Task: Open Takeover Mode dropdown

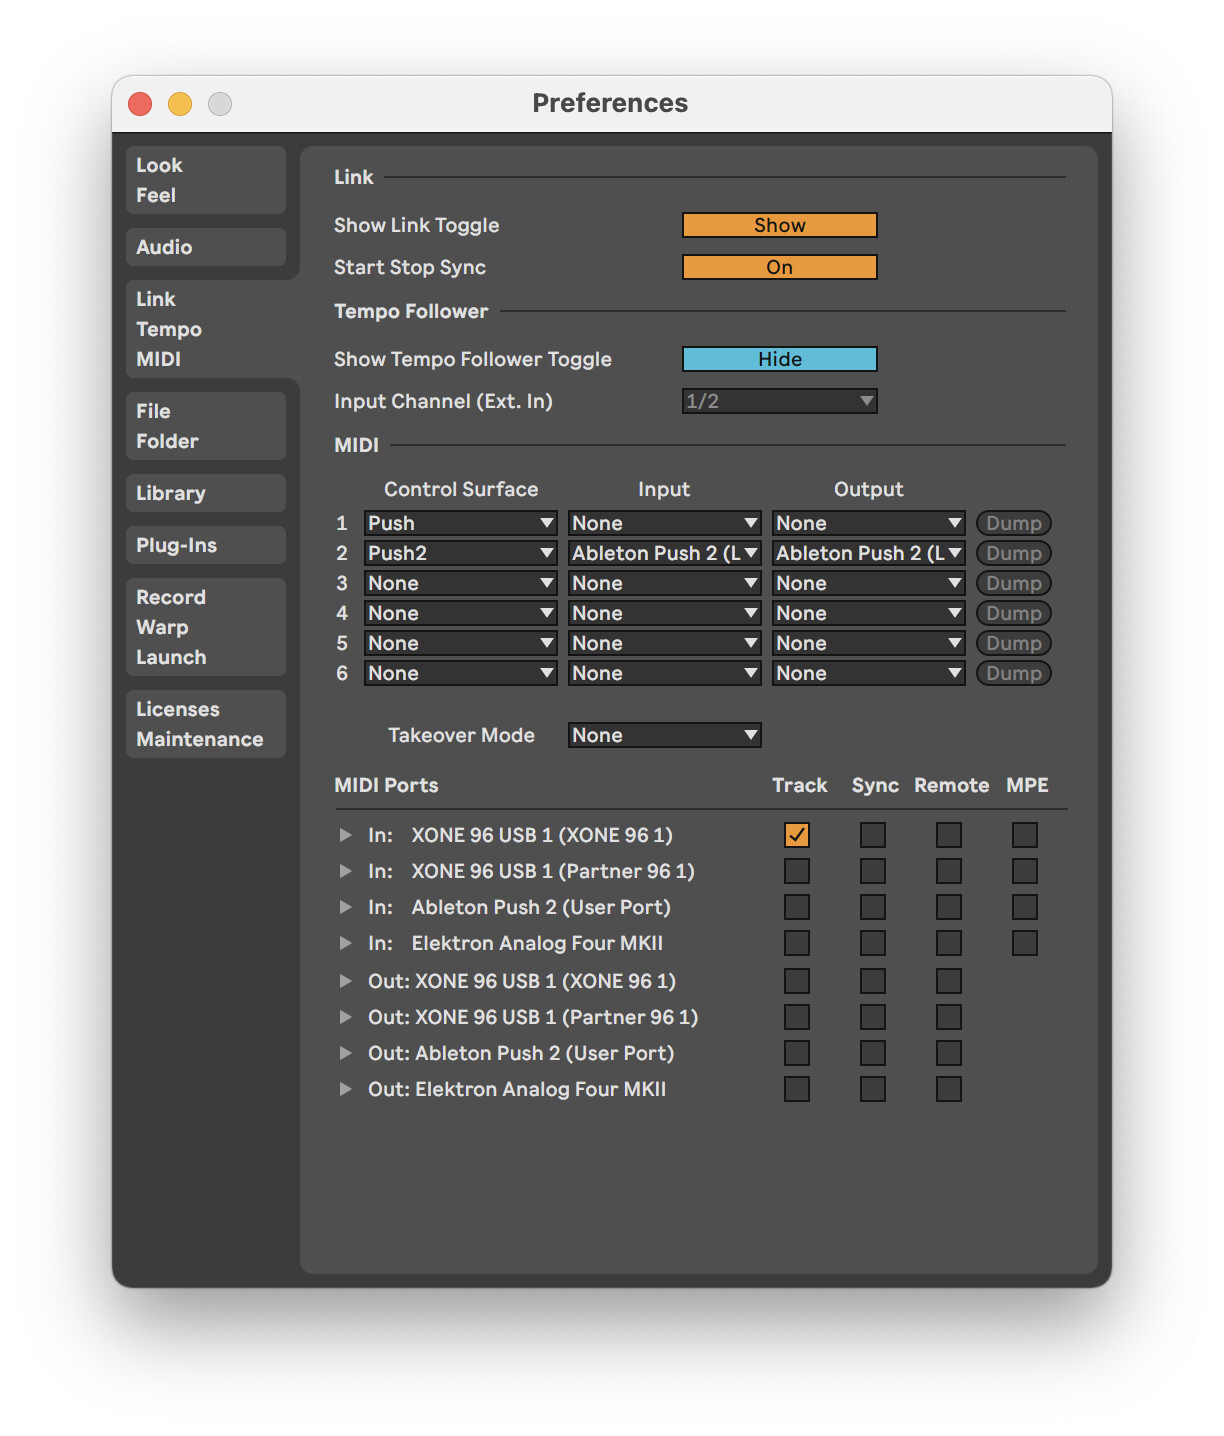Action: [x=665, y=735]
